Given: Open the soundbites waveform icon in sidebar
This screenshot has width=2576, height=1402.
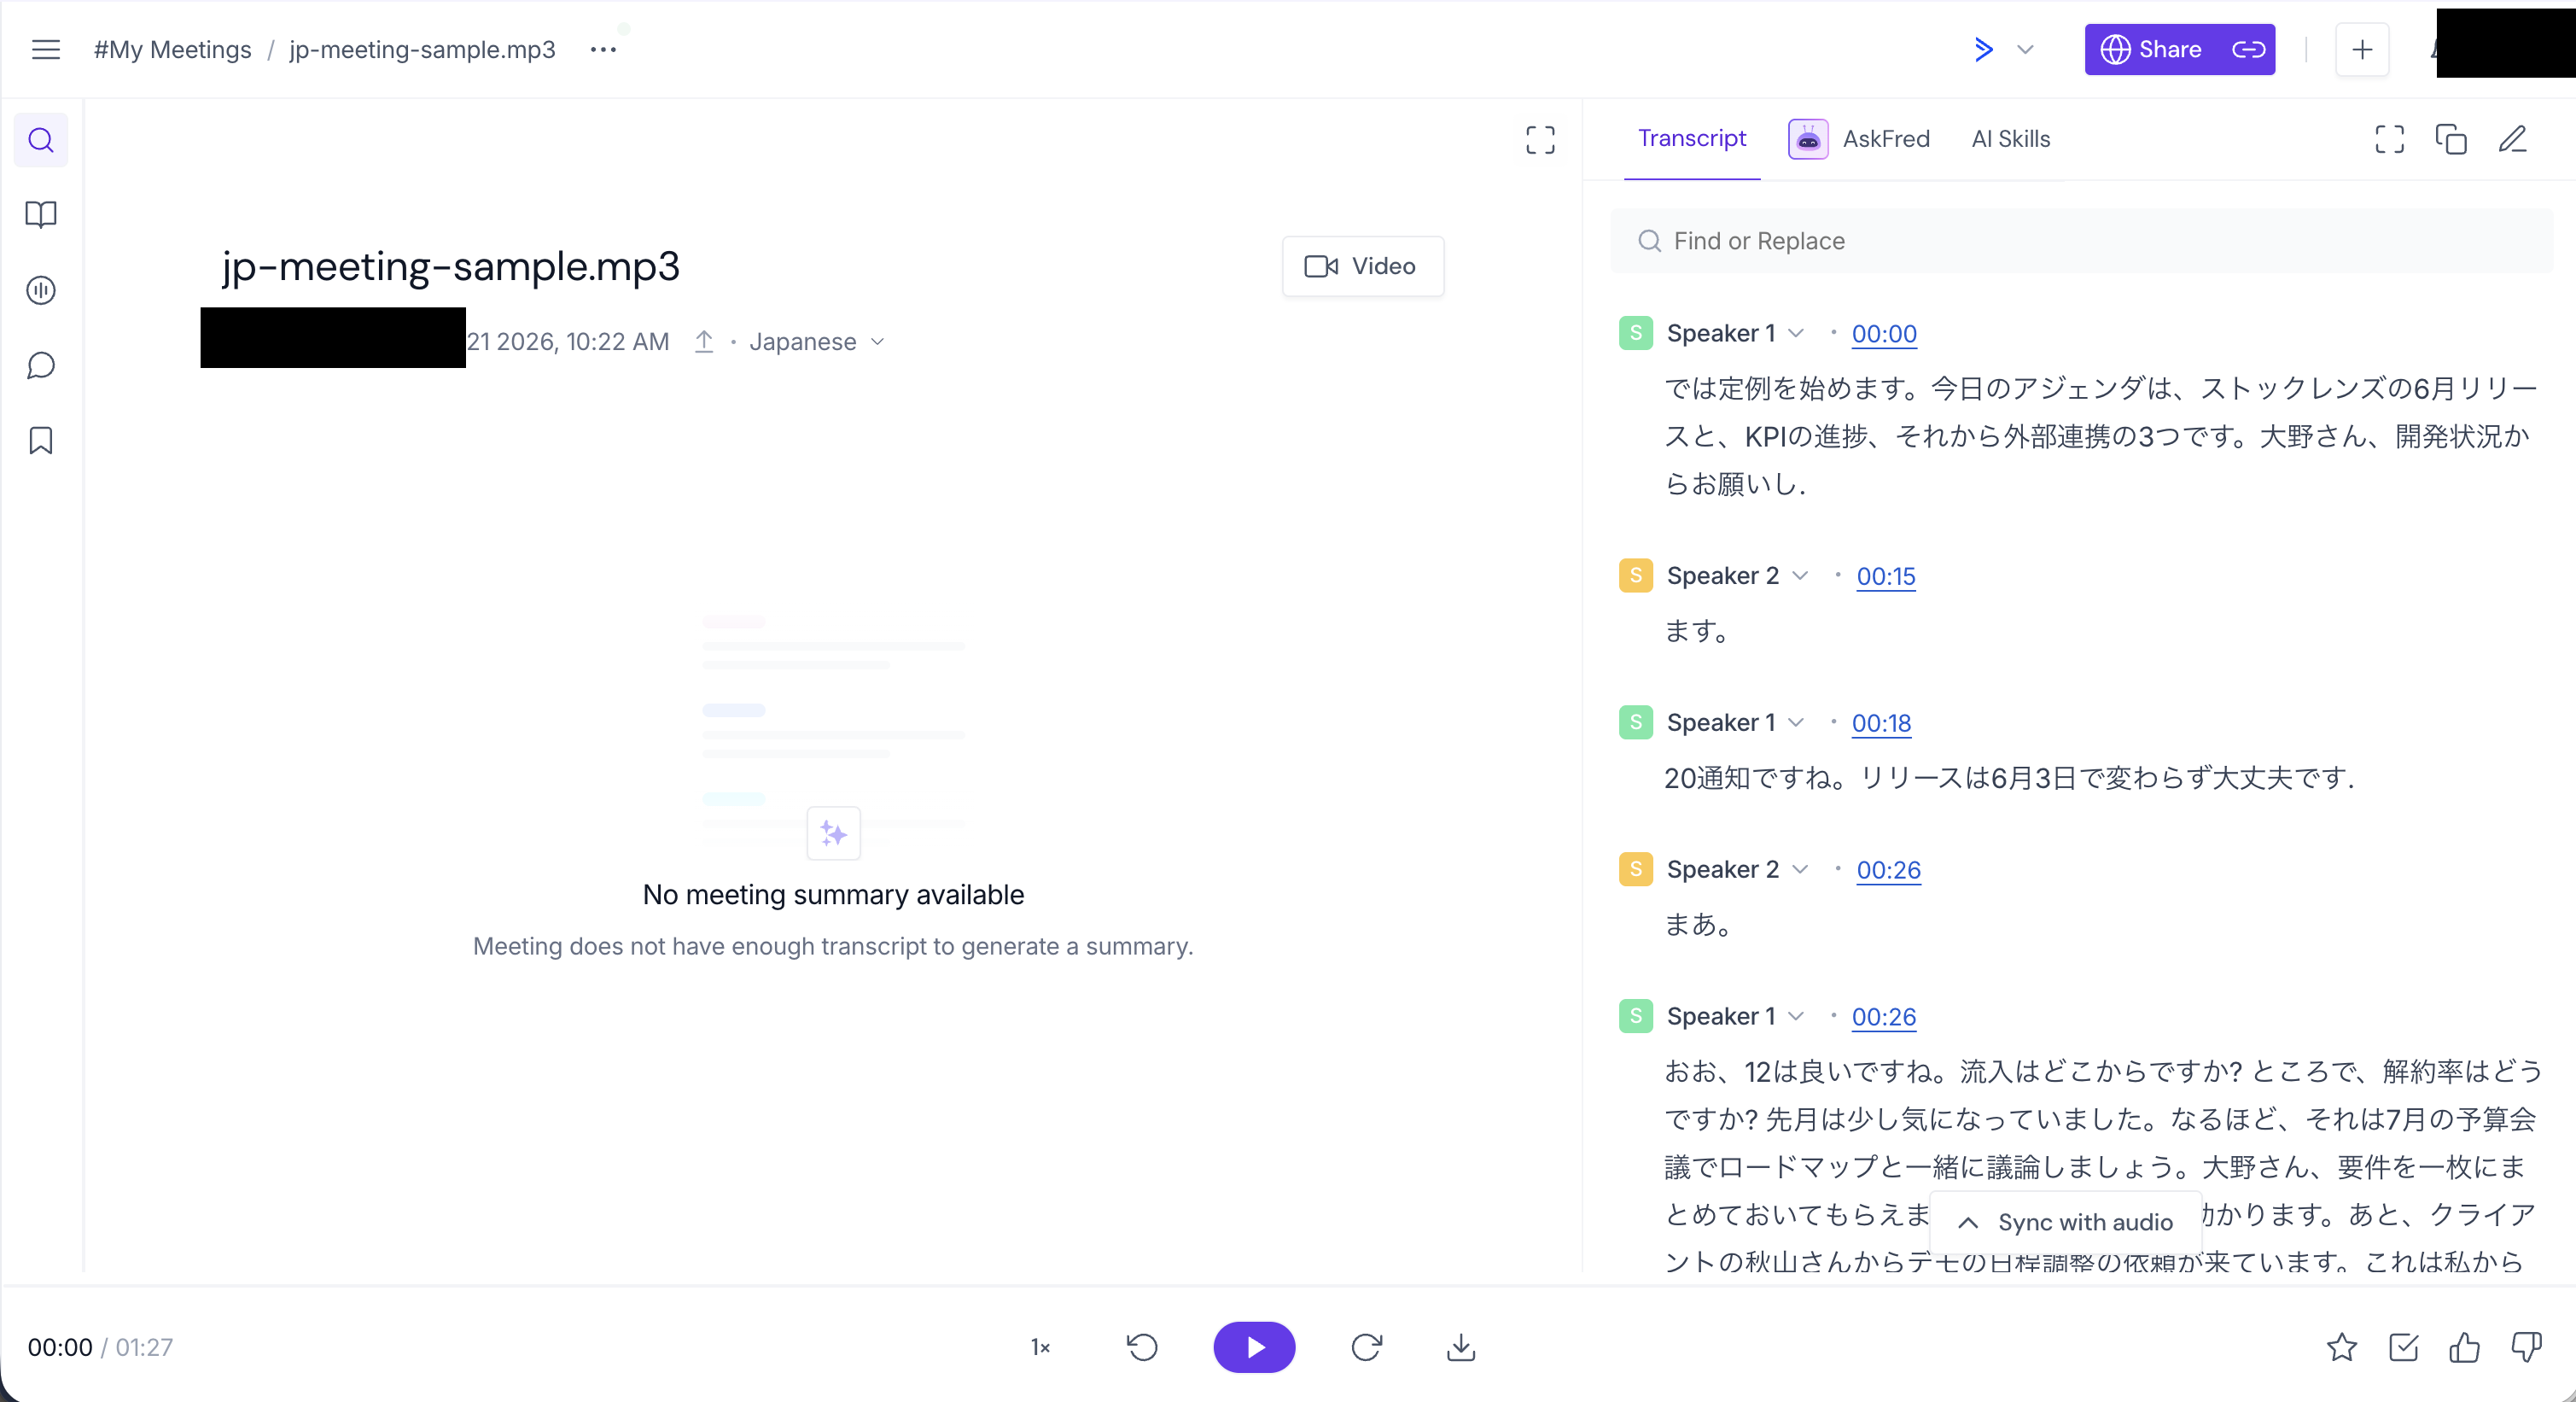Looking at the screenshot, I should click(41, 290).
